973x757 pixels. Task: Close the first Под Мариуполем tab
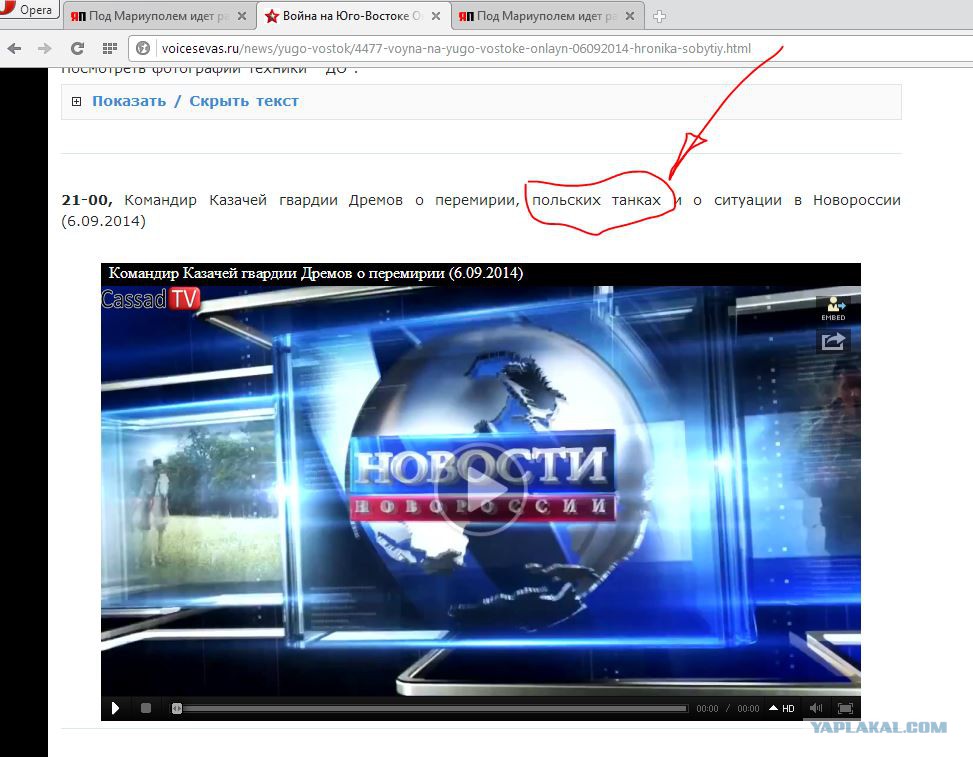click(242, 16)
